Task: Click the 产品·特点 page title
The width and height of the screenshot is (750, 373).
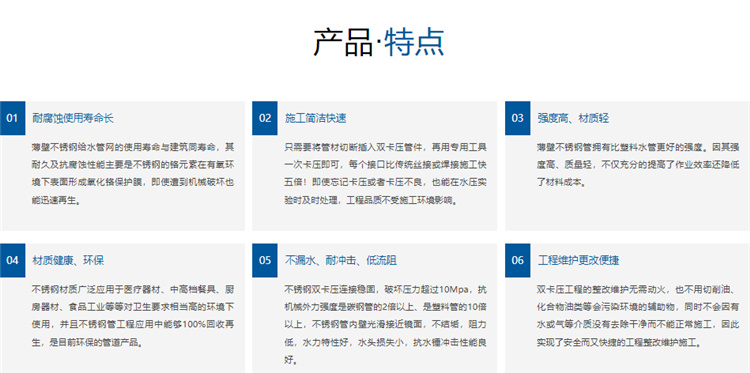Action: tap(379, 43)
